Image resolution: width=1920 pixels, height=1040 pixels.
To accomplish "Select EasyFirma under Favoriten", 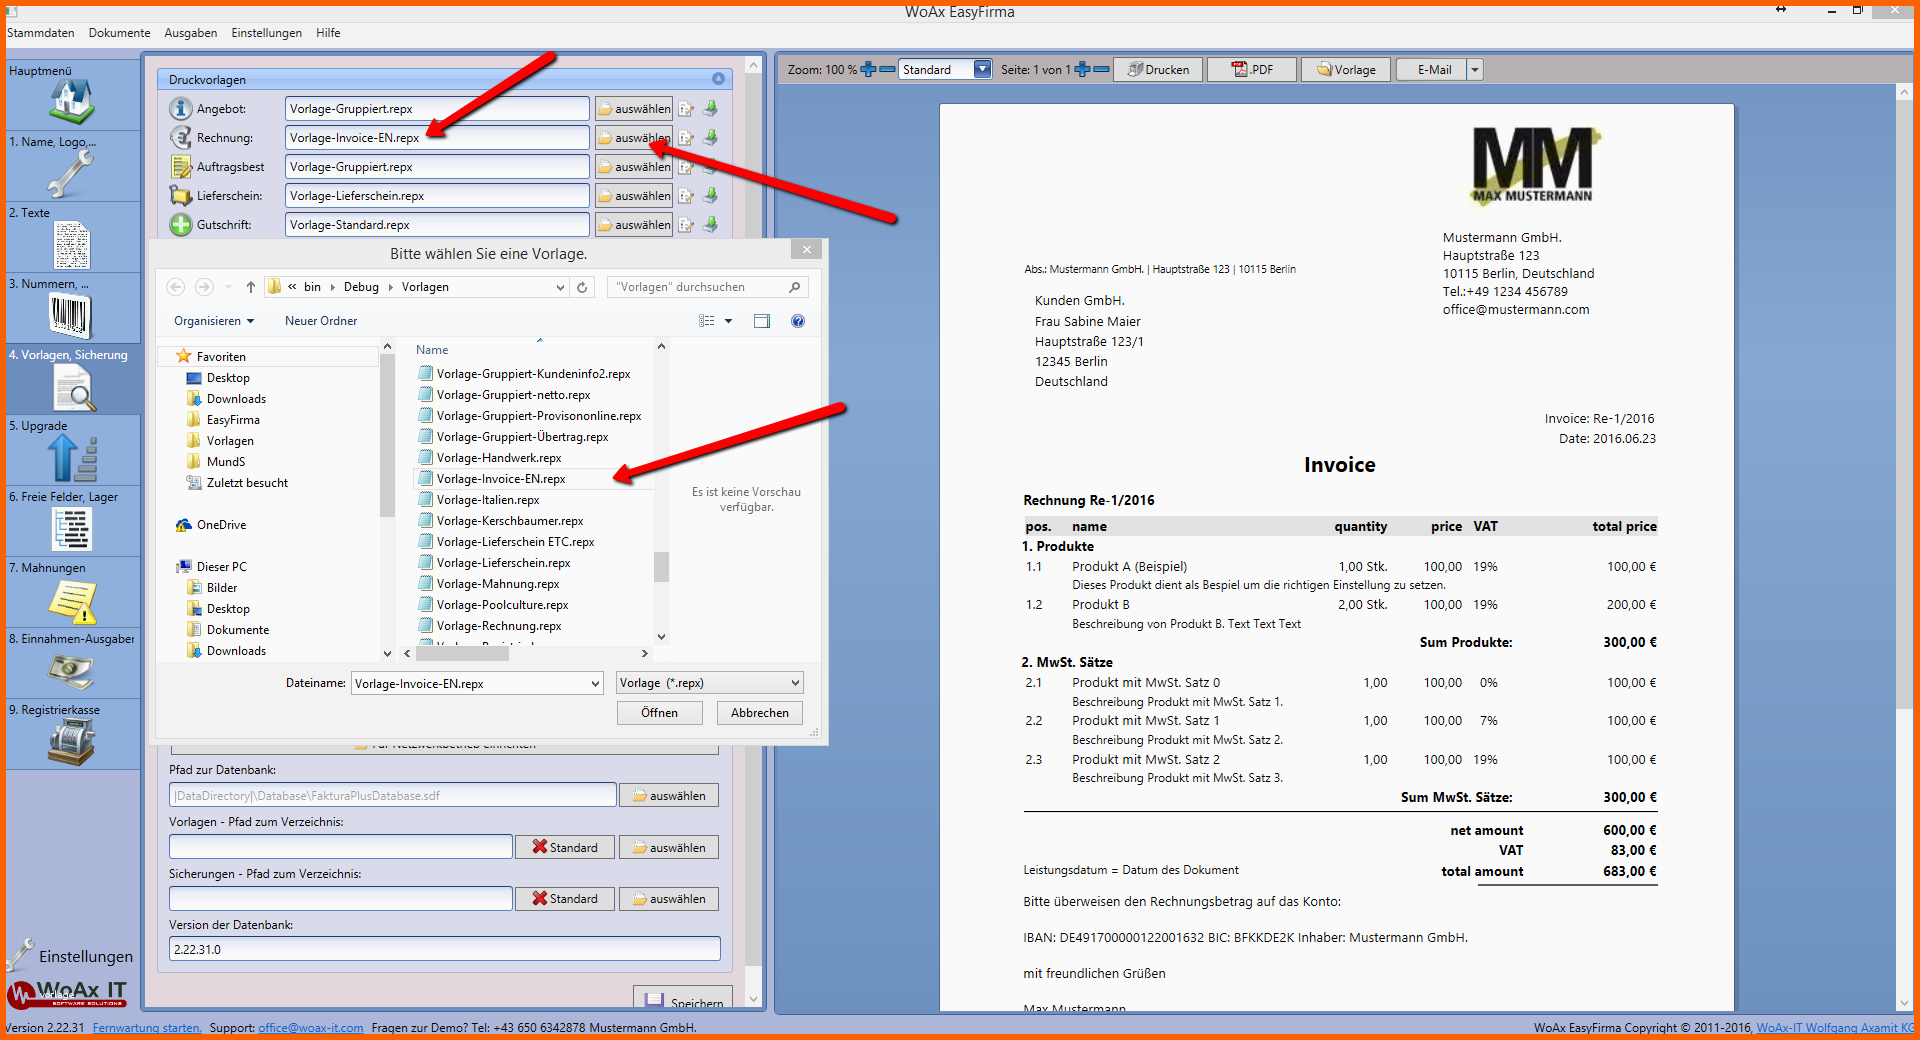I will [x=233, y=420].
